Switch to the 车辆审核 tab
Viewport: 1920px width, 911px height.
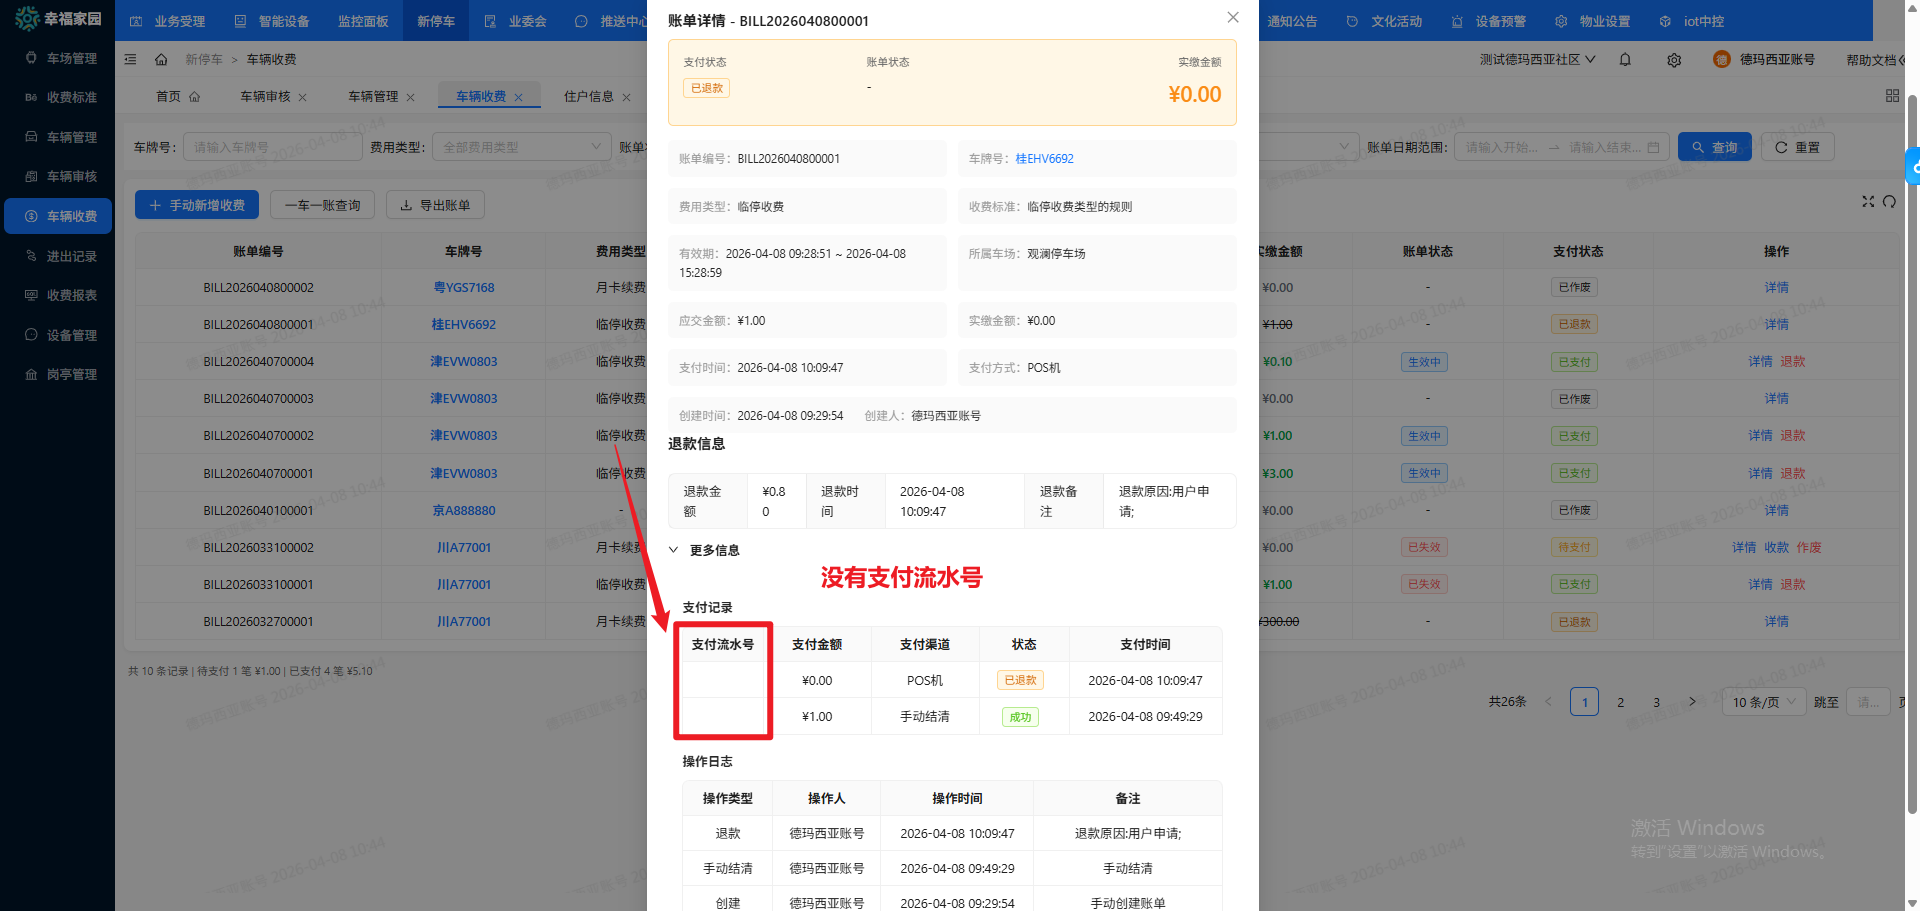click(265, 97)
